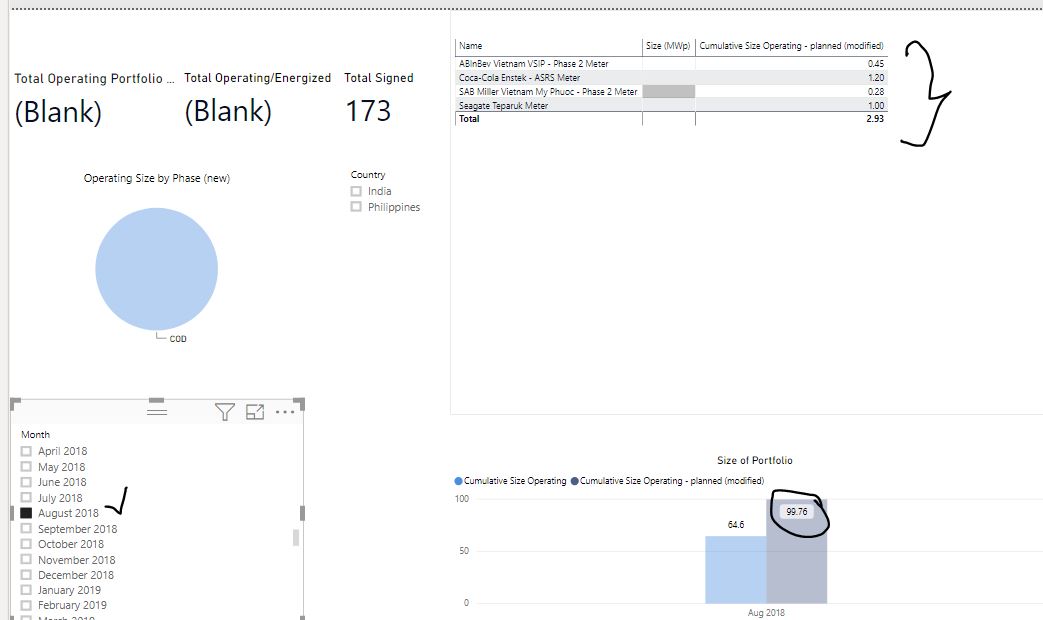Image resolution: width=1043 pixels, height=620 pixels.
Task: Click the Size of Portfolio chart title
Action: 755,460
